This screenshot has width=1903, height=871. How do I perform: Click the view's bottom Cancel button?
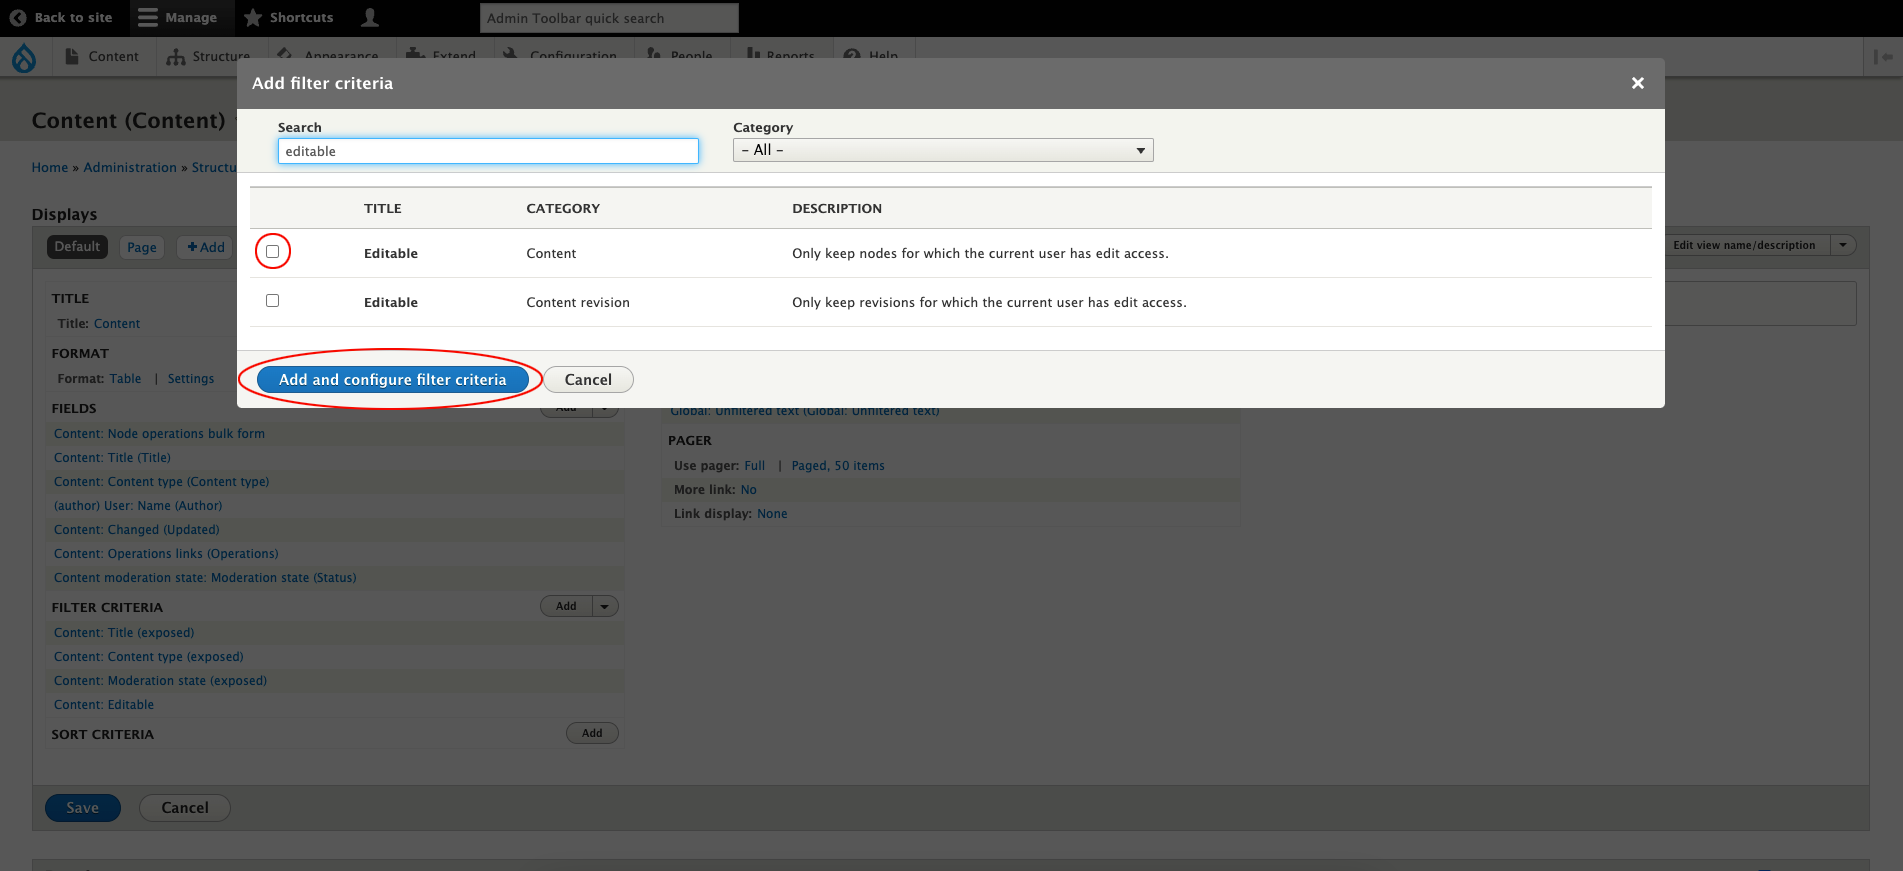click(x=185, y=808)
